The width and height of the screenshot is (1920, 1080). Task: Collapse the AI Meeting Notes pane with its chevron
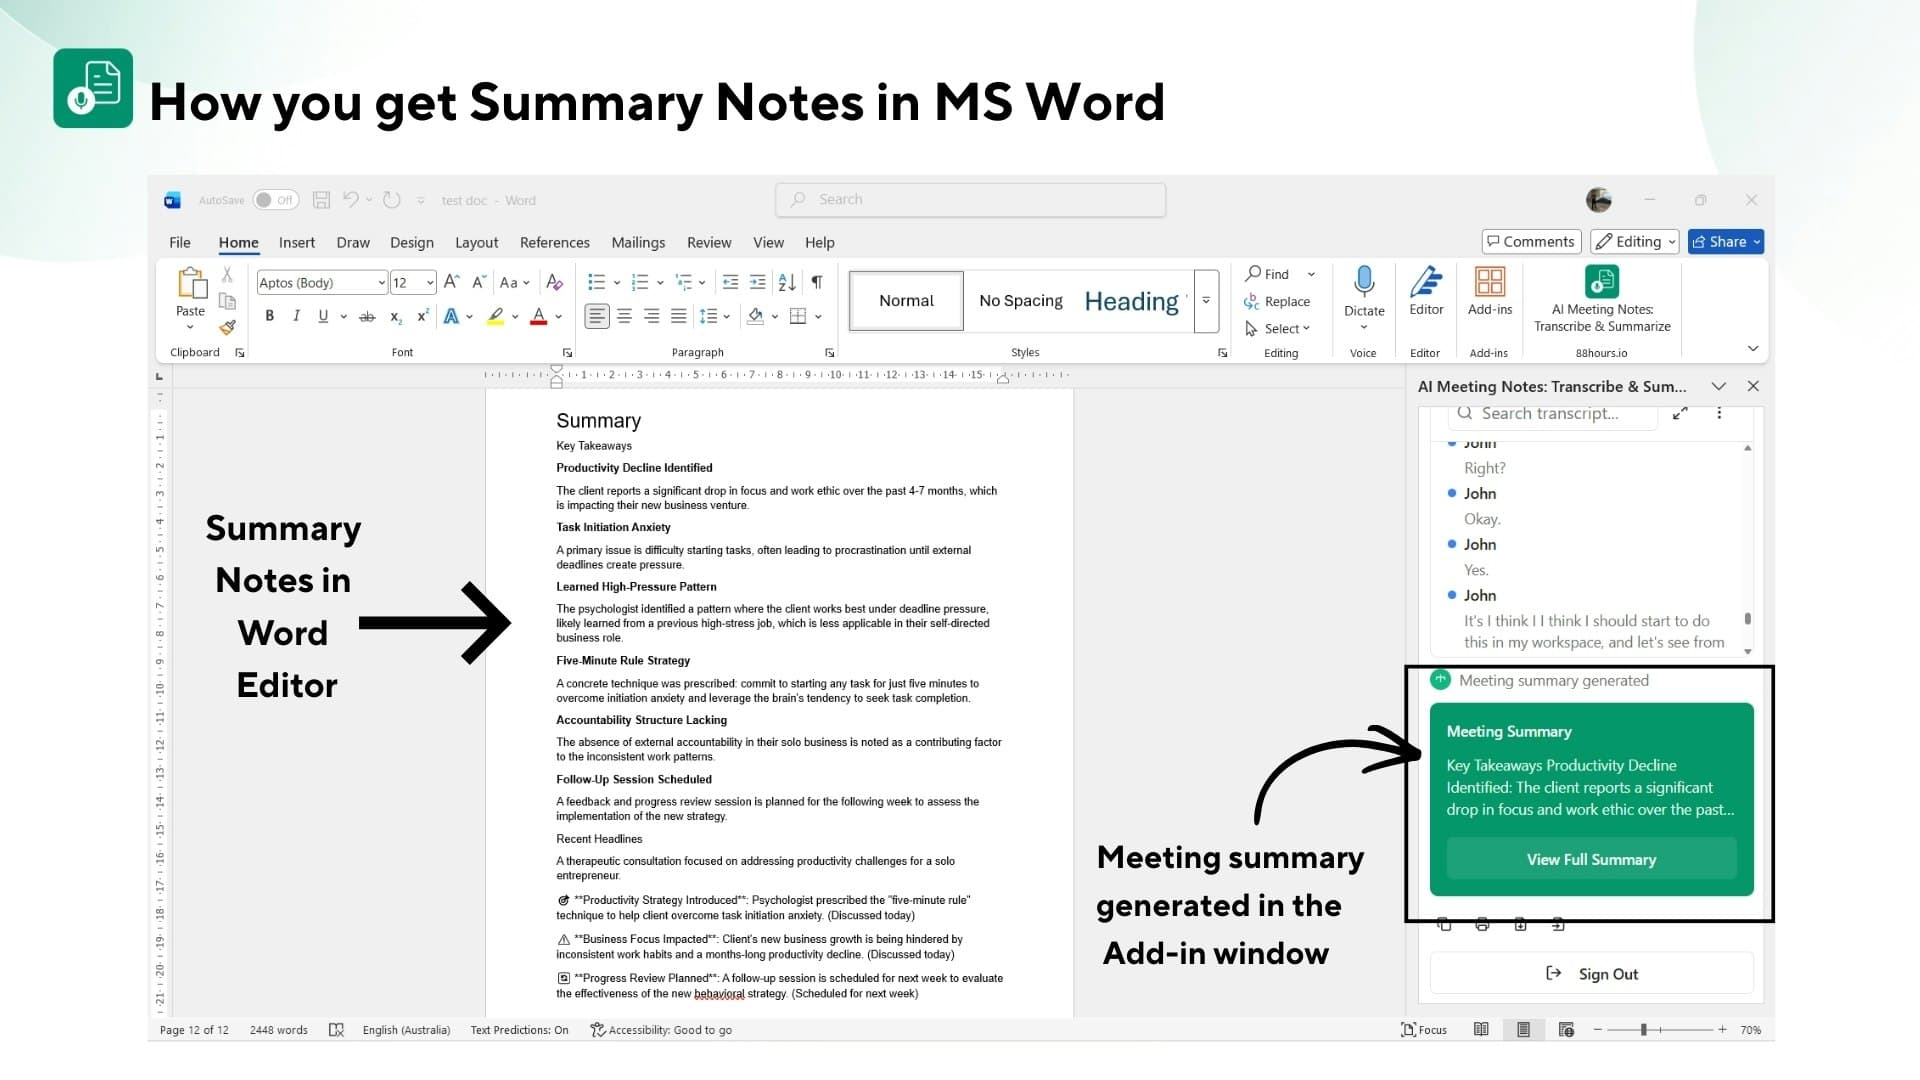pos(1719,386)
